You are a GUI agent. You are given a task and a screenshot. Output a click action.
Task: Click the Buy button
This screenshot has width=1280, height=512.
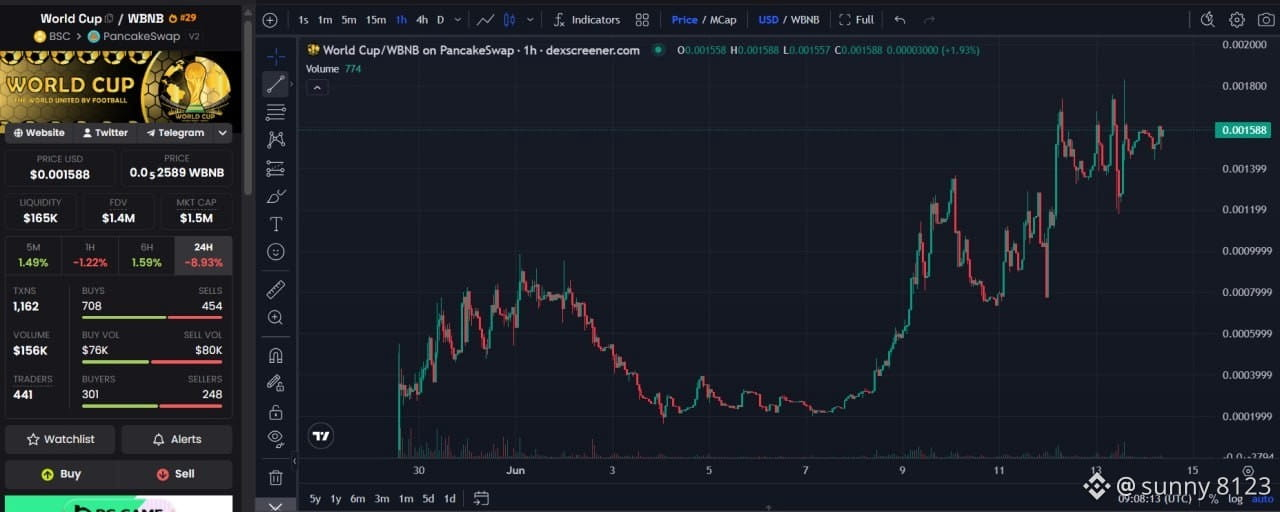click(61, 474)
